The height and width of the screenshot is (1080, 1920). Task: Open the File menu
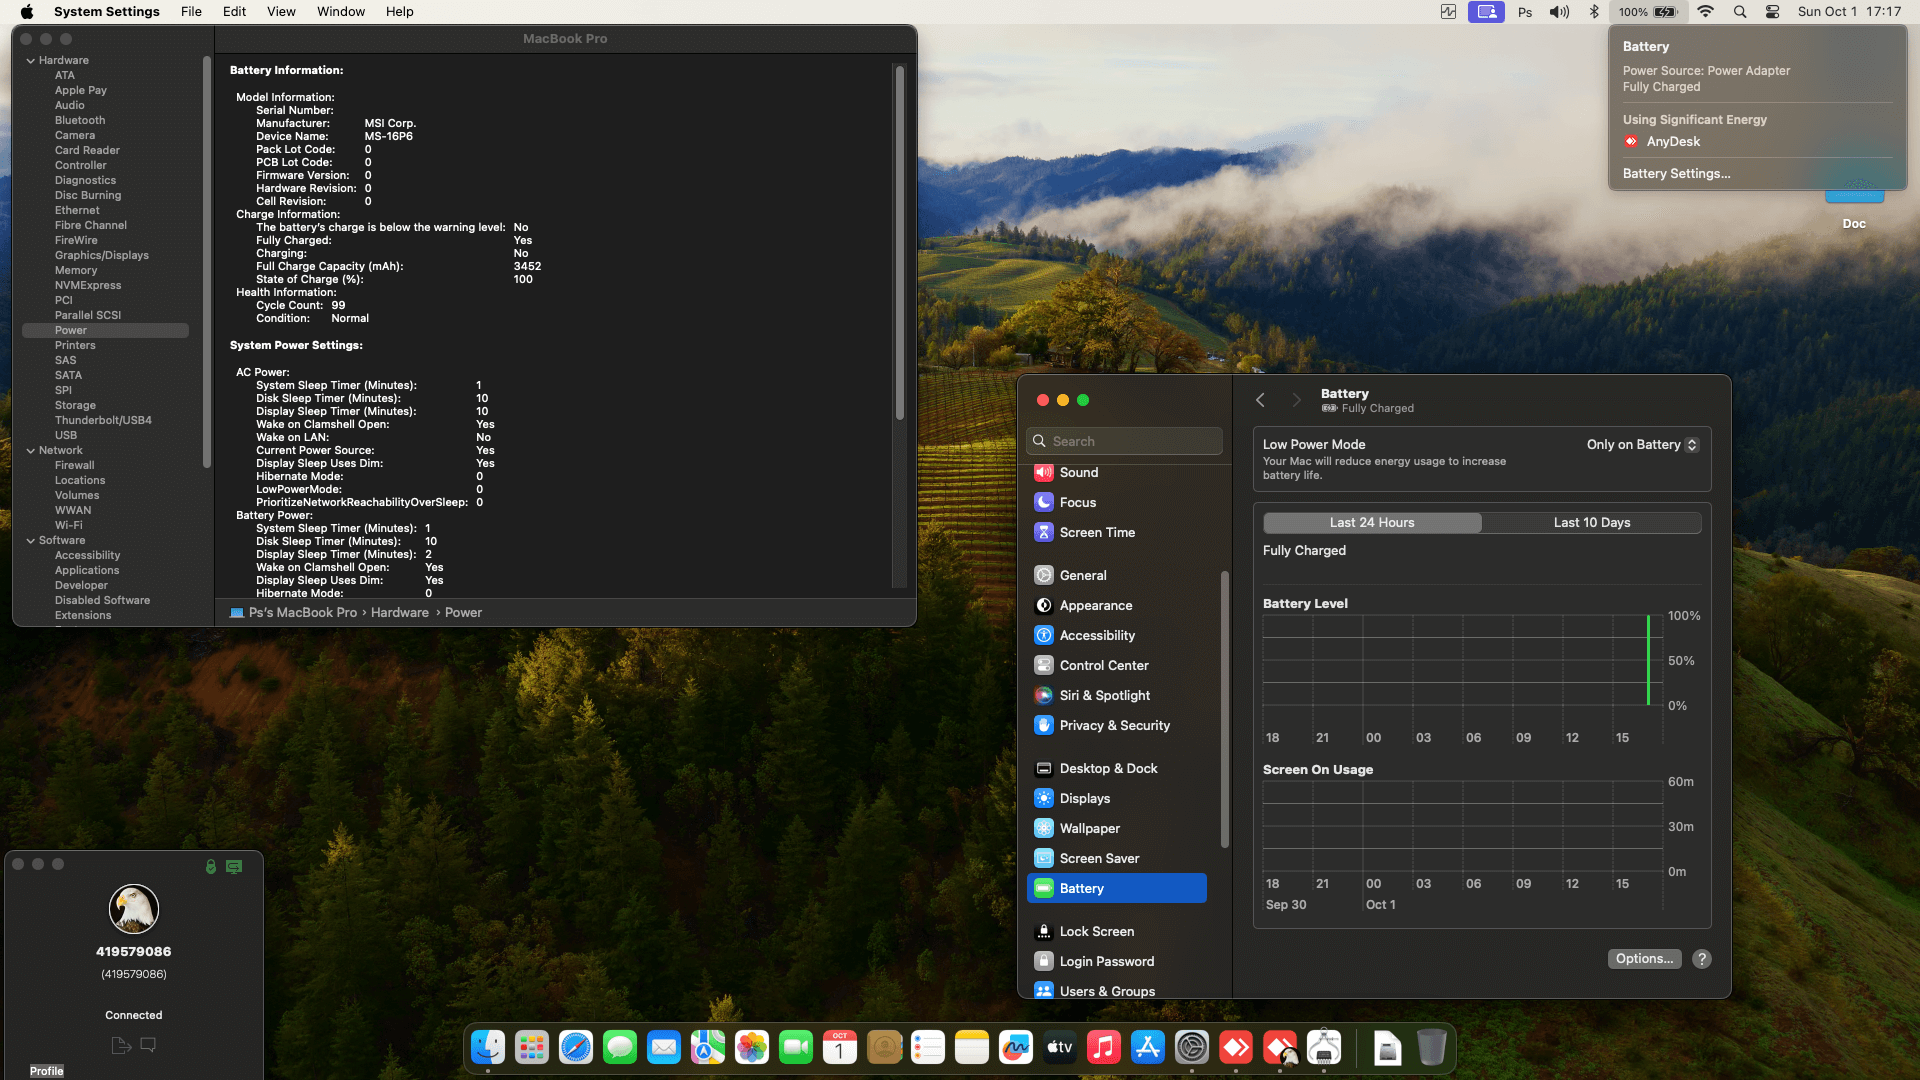191,12
